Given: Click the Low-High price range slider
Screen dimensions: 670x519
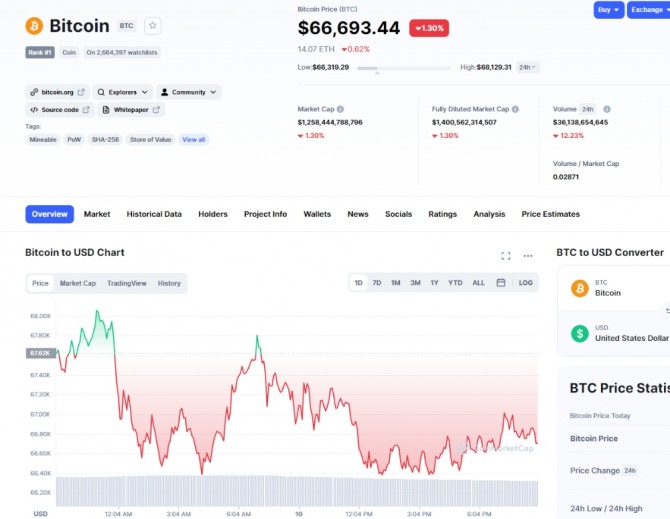Looking at the screenshot, I should (x=404, y=68).
